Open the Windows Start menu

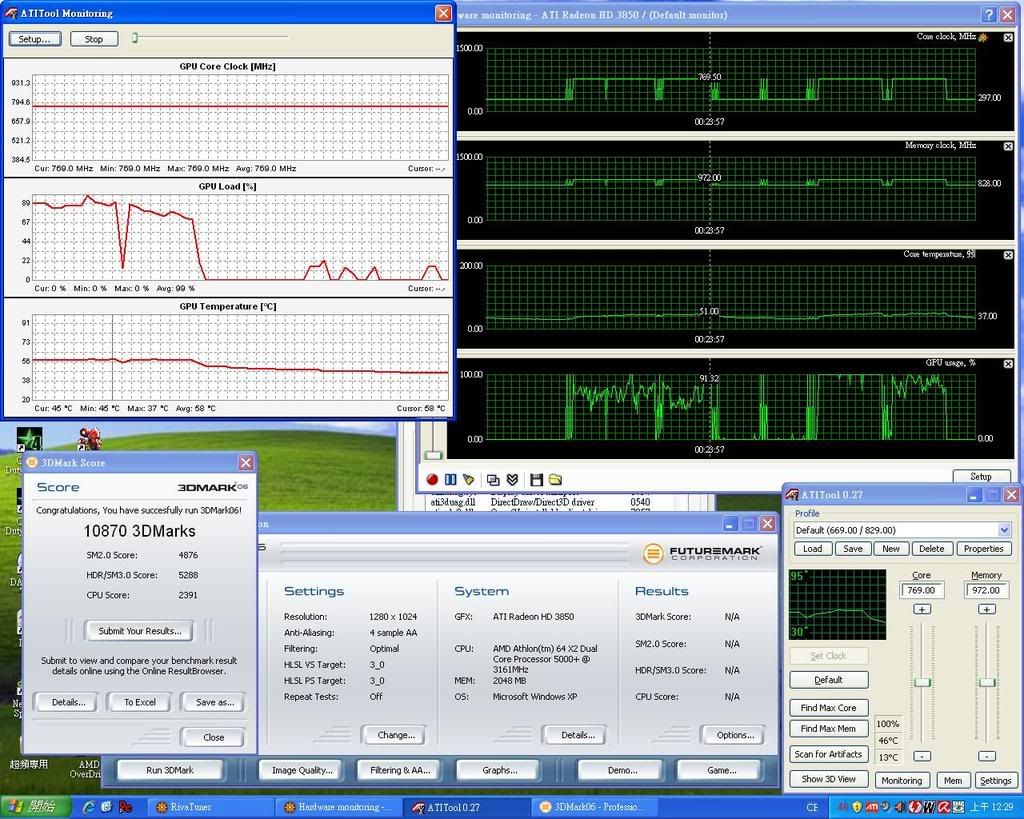pyautogui.click(x=36, y=807)
